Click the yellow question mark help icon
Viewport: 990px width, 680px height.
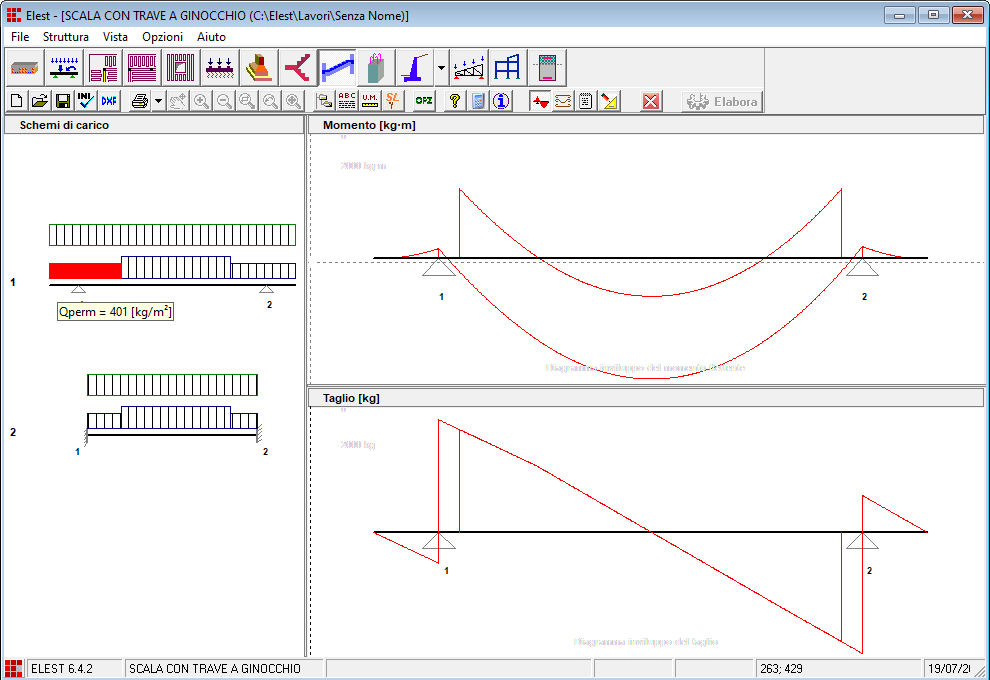pos(455,101)
